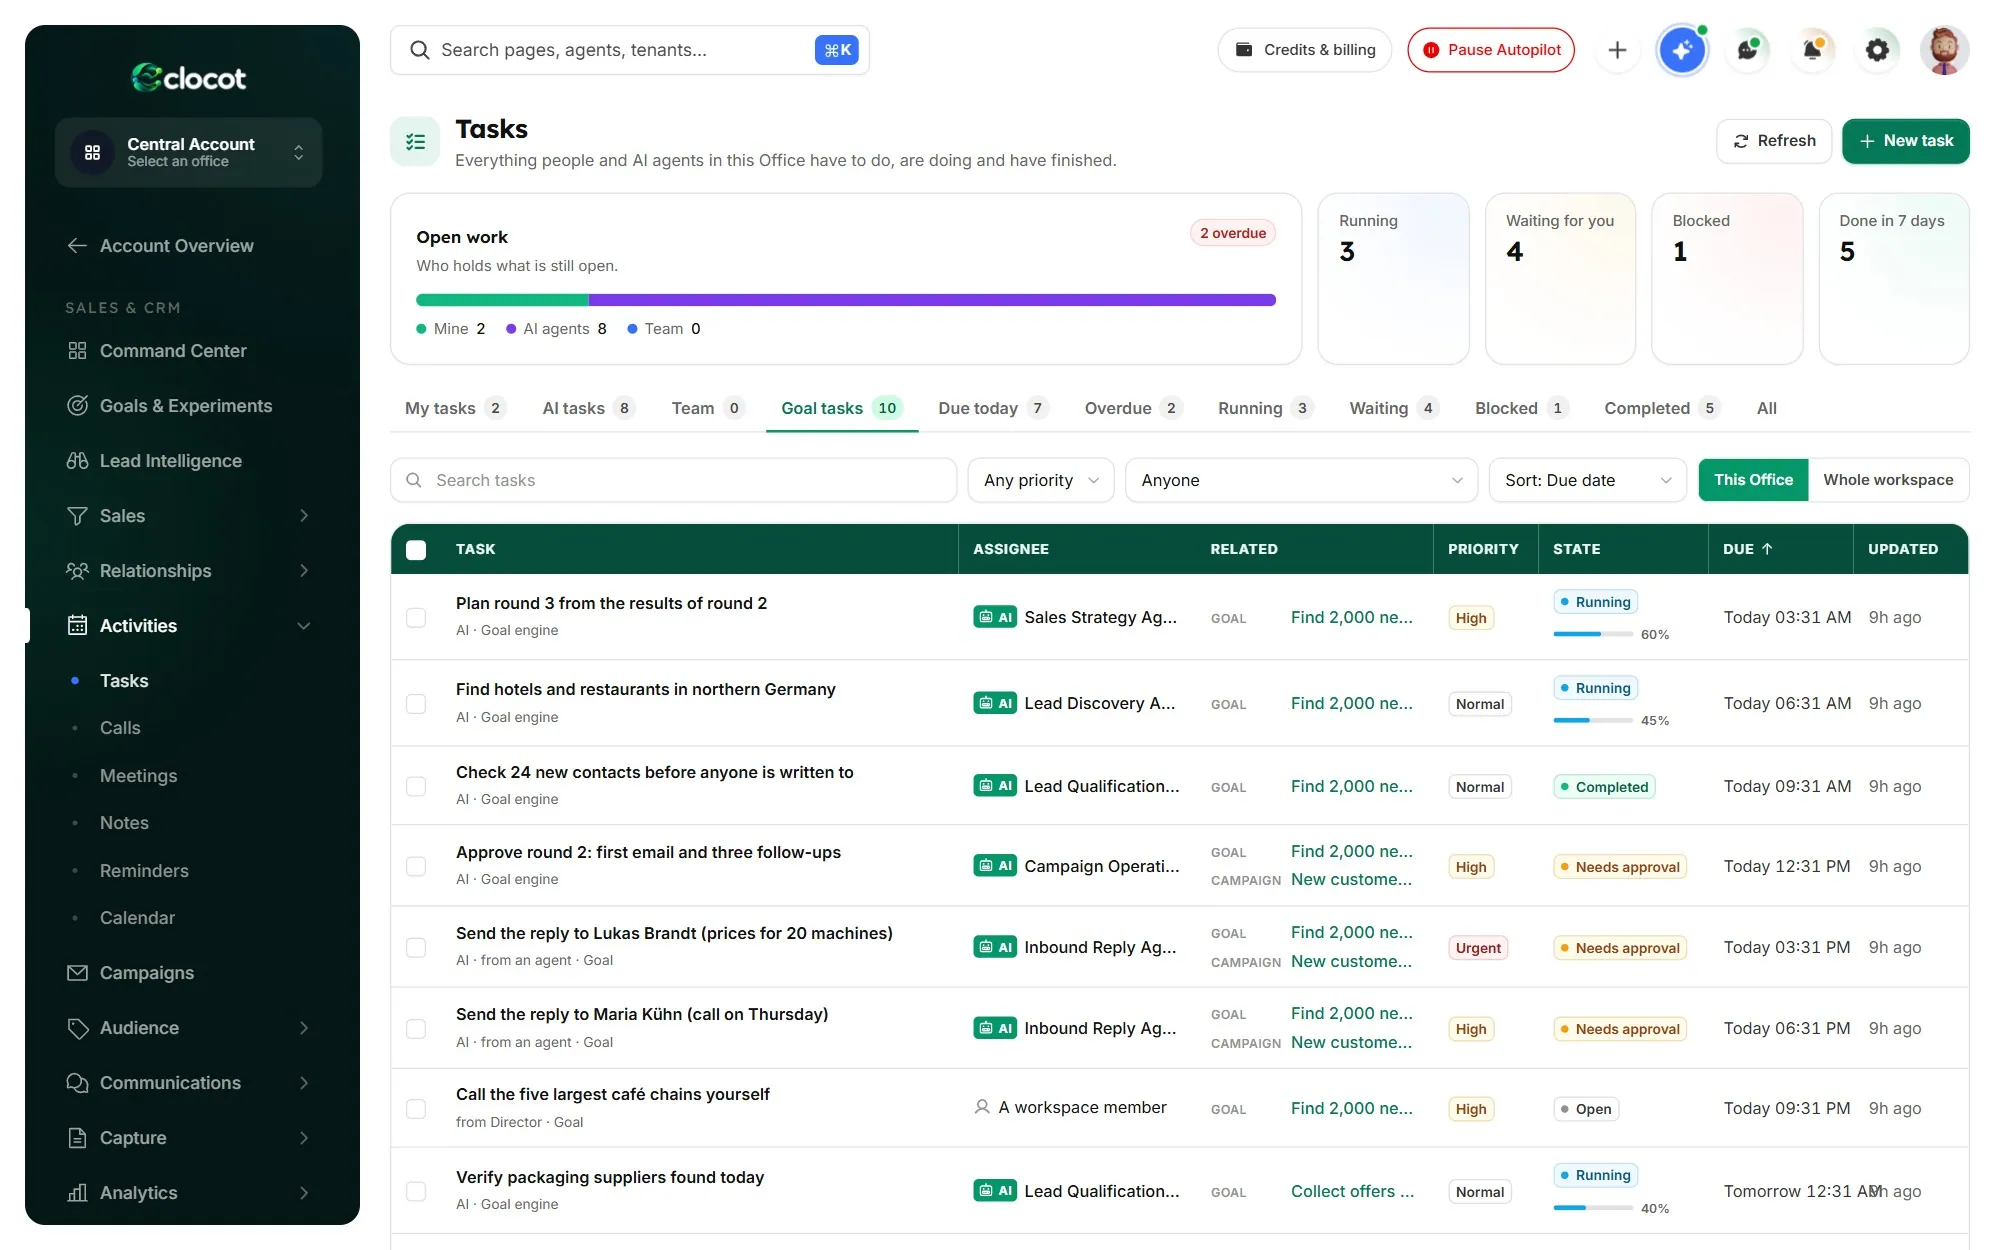The width and height of the screenshot is (2000, 1250).
Task: Switch to the Due today tab
Action: (993, 408)
